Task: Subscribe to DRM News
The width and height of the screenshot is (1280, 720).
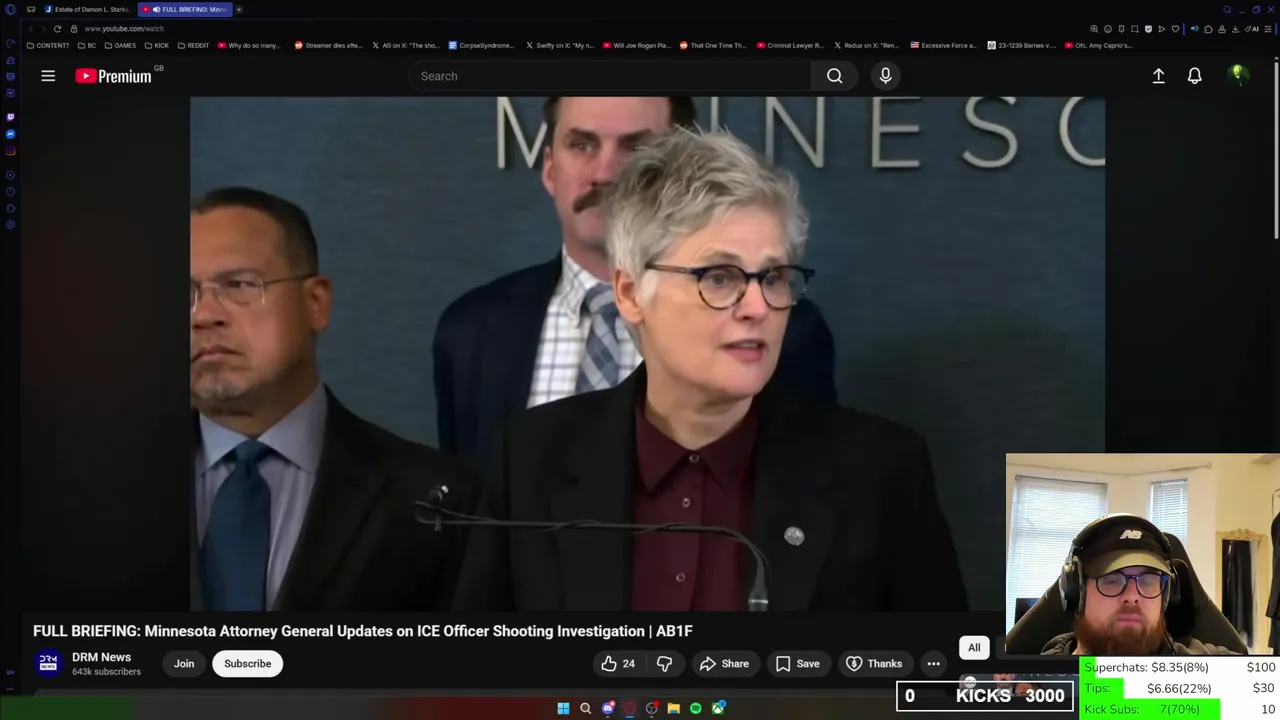Action: click(247, 664)
